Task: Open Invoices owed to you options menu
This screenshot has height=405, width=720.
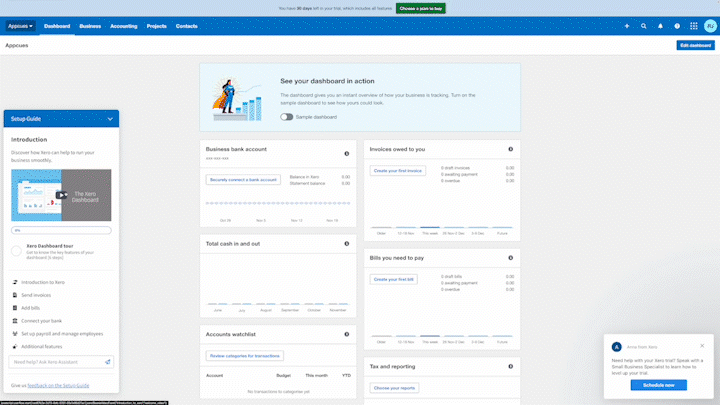Action: [511, 149]
